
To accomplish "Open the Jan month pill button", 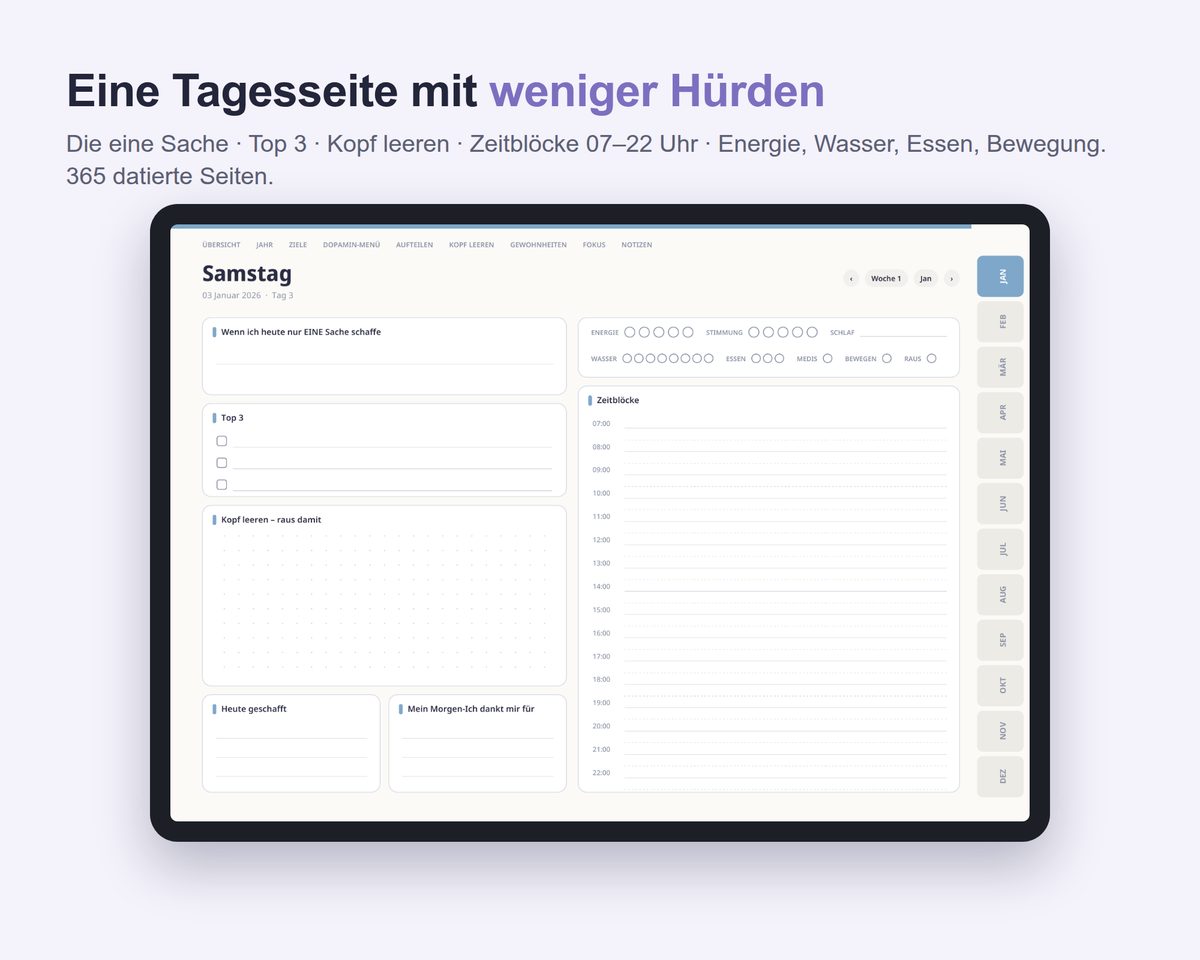I will pyautogui.click(x=926, y=279).
